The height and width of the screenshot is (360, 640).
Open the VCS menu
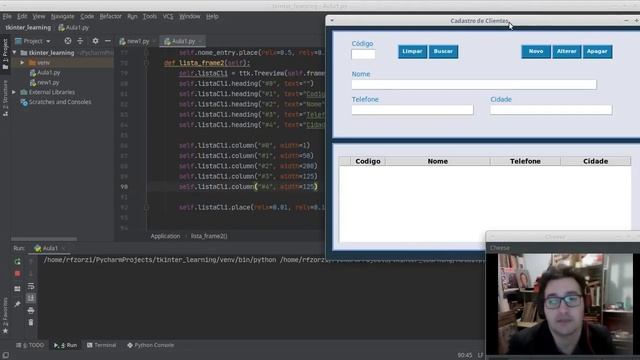(x=168, y=16)
